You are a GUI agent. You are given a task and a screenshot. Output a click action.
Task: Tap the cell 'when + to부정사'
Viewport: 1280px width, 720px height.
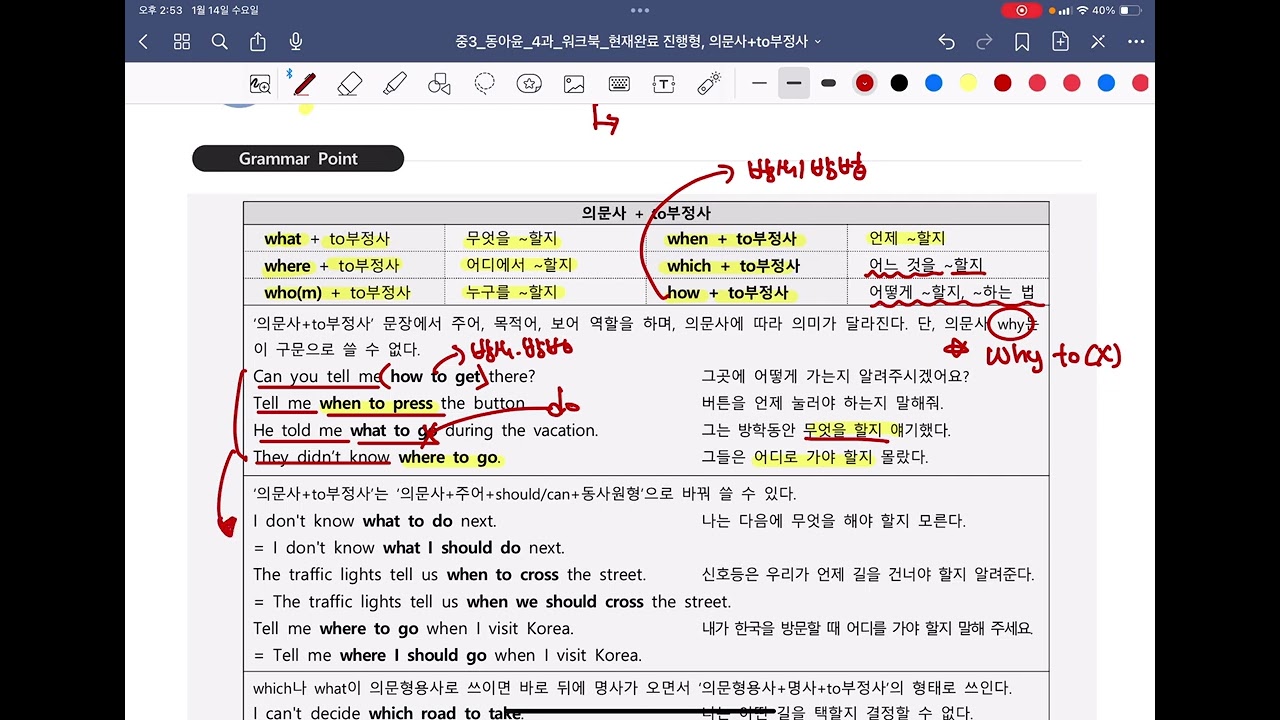[x=732, y=238]
